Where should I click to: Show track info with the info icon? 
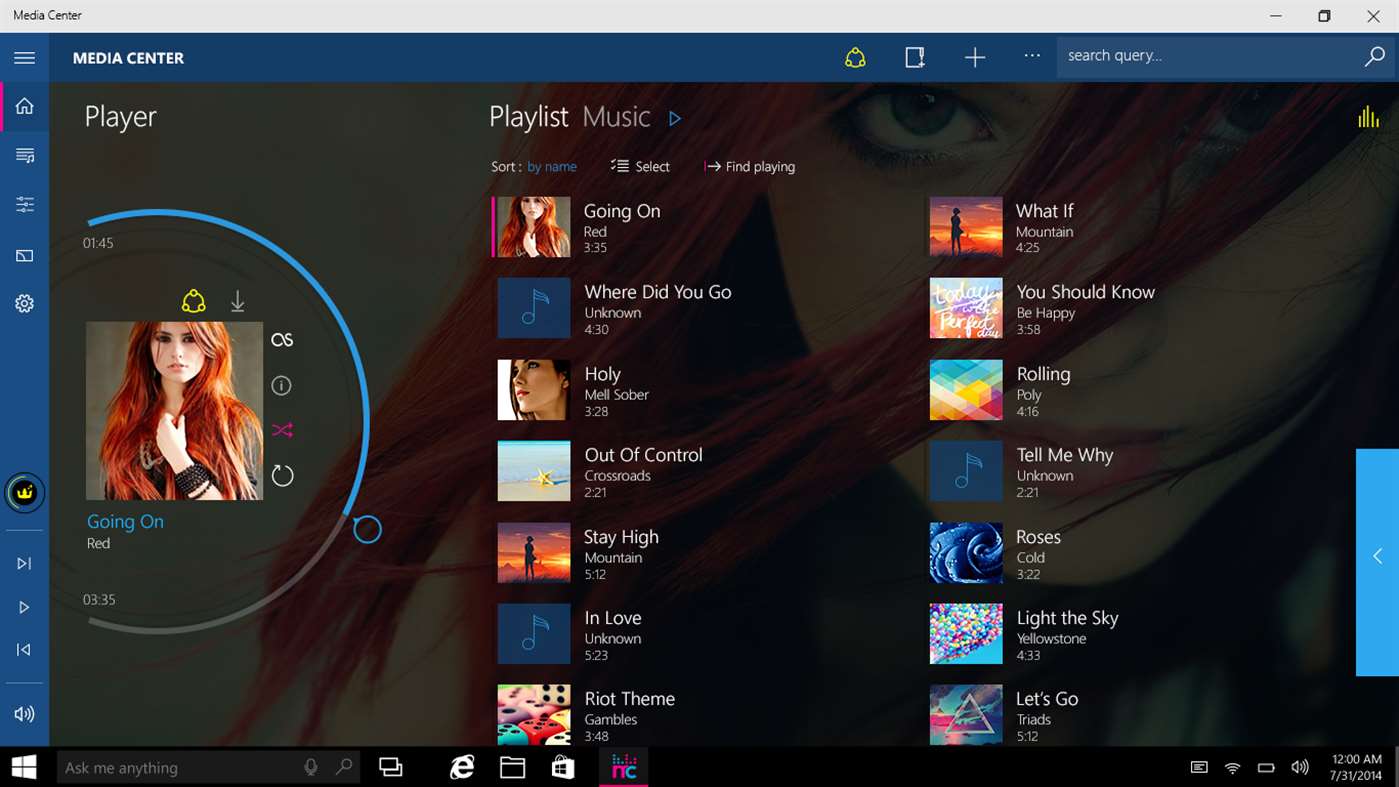(x=282, y=385)
